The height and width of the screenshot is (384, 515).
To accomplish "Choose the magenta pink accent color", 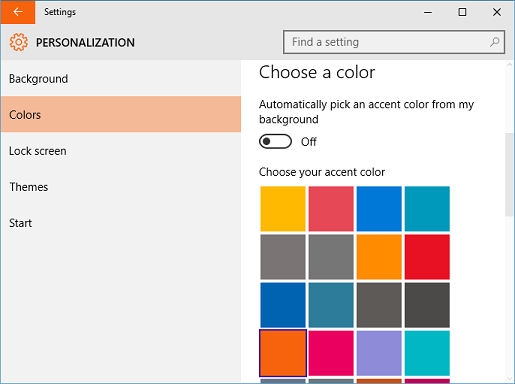I will [x=331, y=353].
